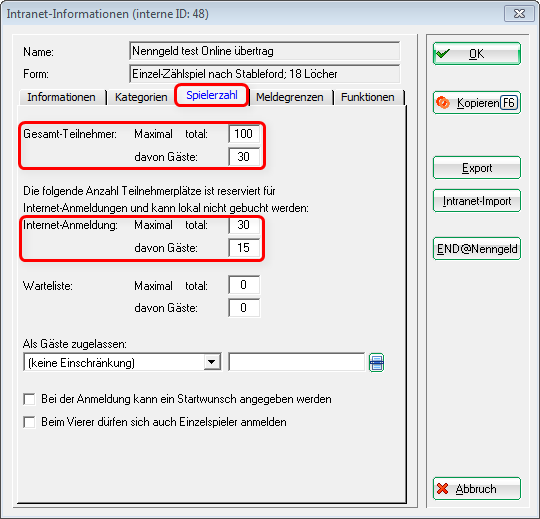Enable Startwunsch option at registration
The width and height of the screenshot is (540, 519).
point(29,399)
